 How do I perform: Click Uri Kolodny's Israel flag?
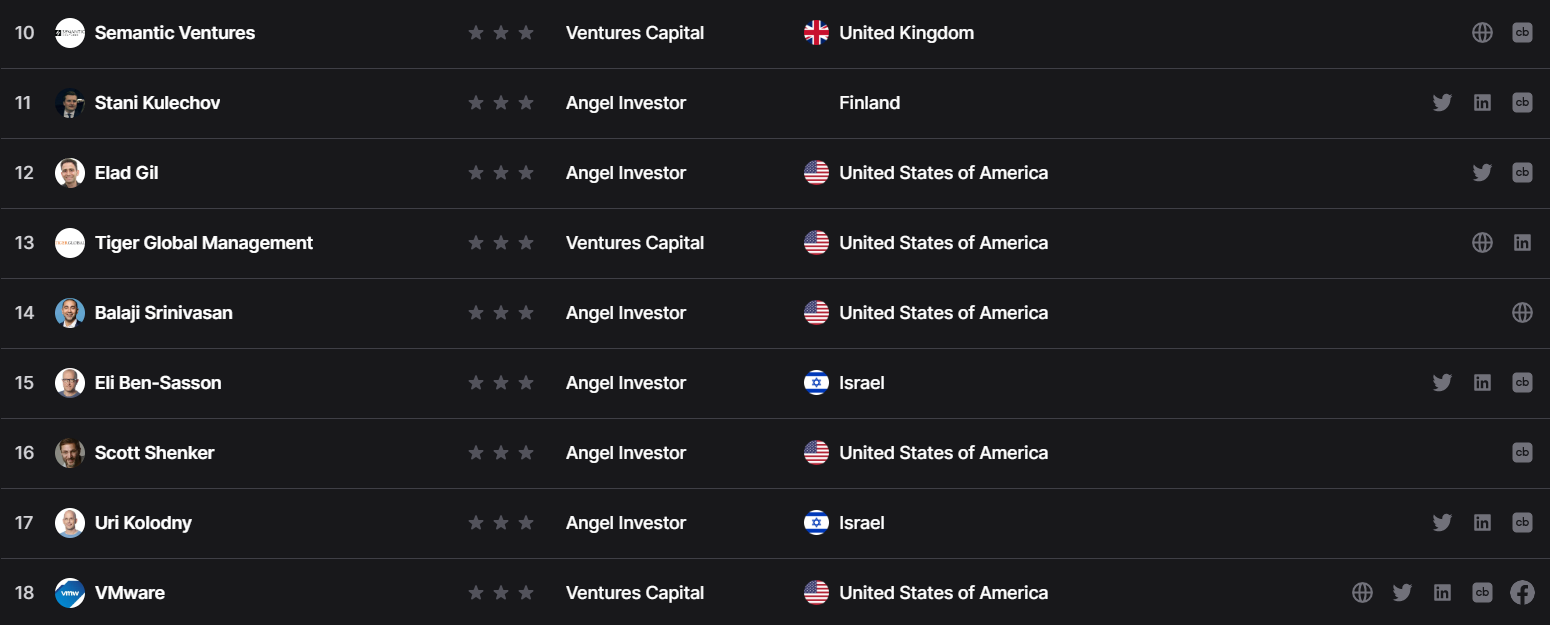(x=816, y=523)
